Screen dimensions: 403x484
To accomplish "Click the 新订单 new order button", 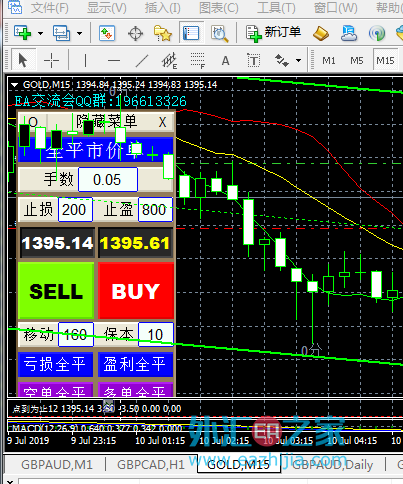I will (273, 33).
